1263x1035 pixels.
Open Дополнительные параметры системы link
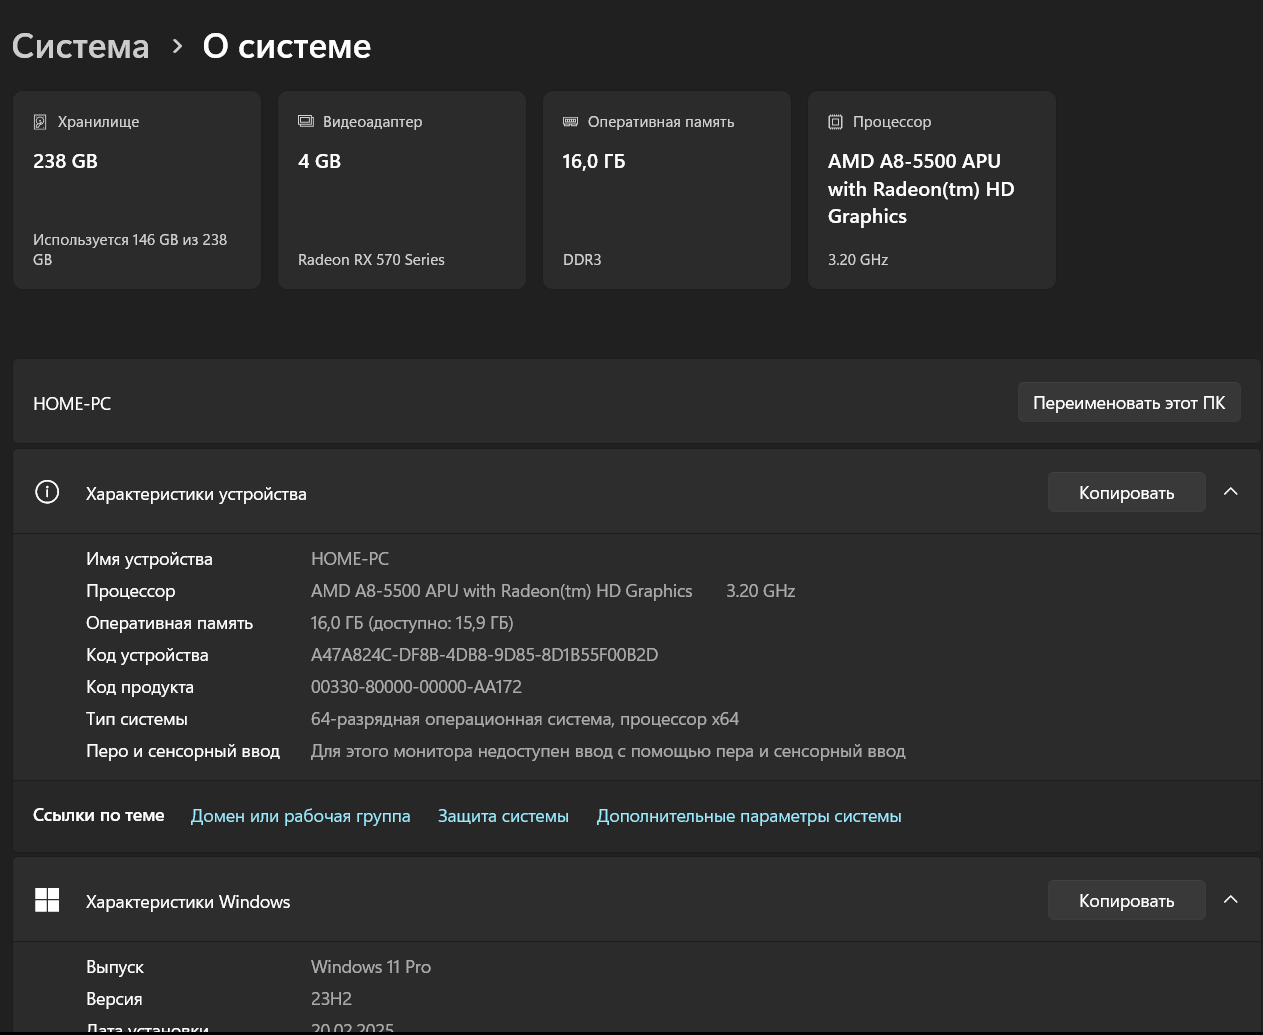[749, 816]
